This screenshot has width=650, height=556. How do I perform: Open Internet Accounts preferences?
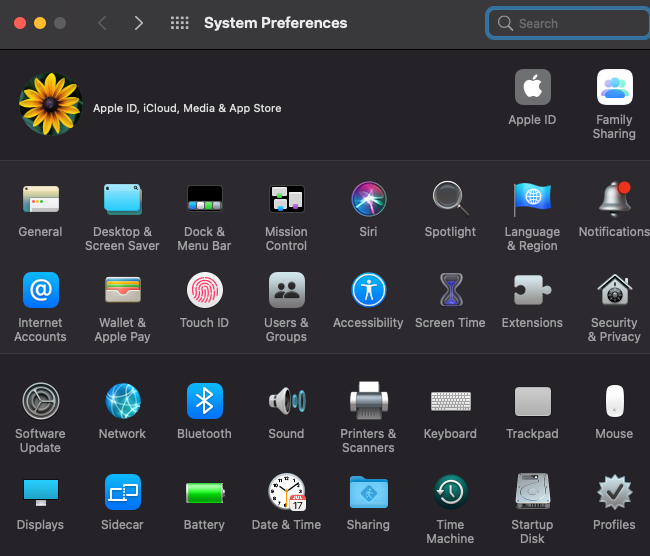point(41,290)
